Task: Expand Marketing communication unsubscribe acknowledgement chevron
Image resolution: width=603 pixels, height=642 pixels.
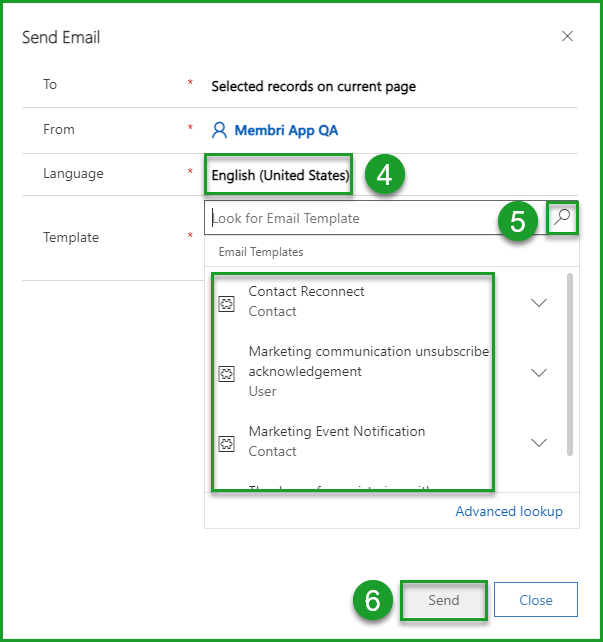Action: click(539, 373)
